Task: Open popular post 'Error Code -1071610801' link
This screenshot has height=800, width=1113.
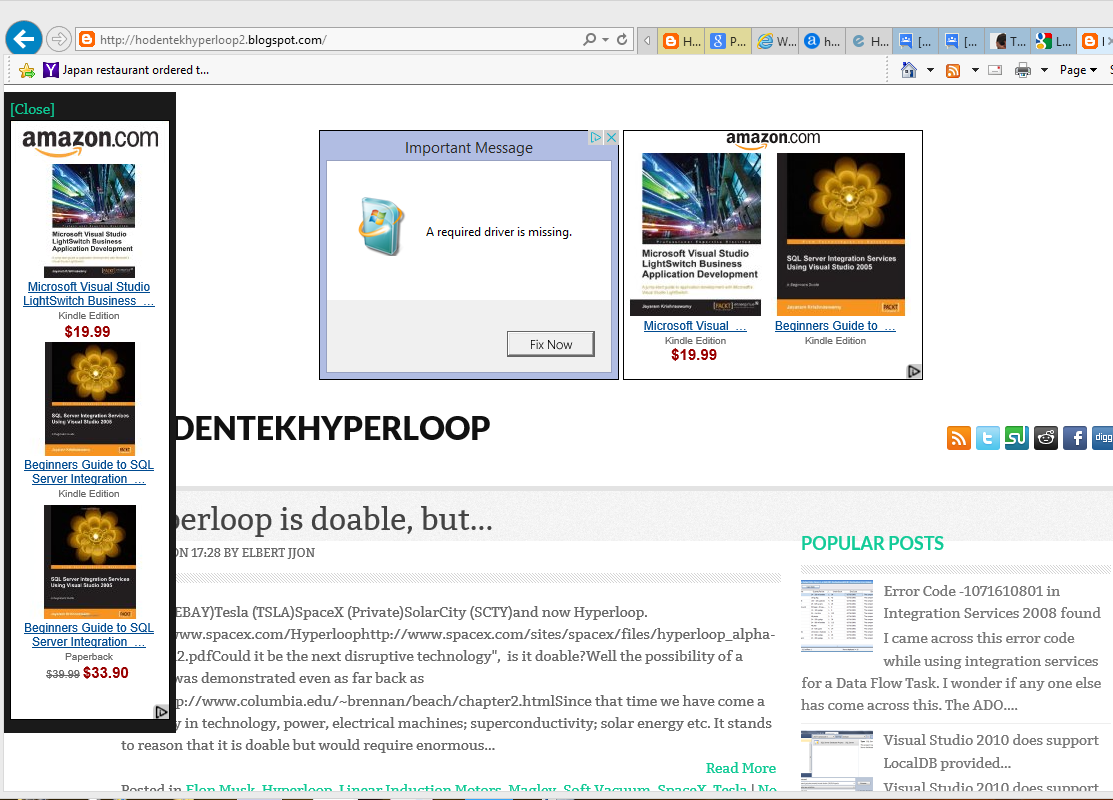Action: (x=992, y=602)
